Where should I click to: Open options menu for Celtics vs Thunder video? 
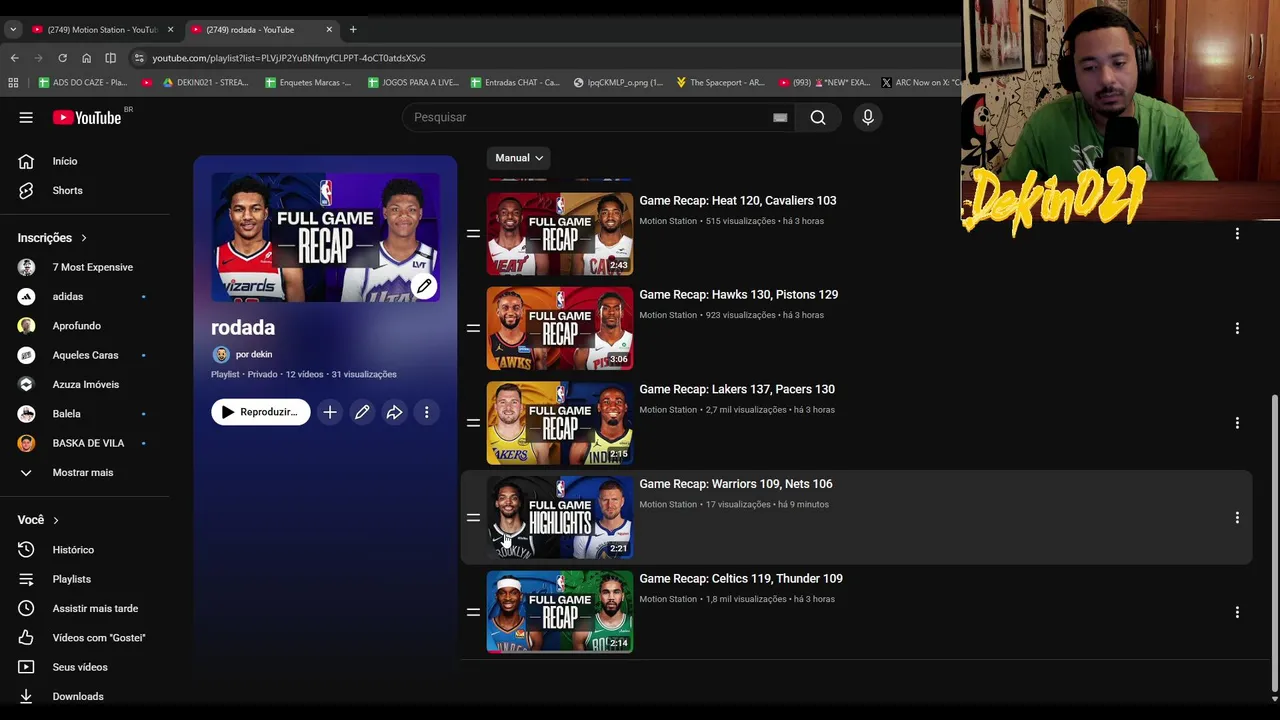pyautogui.click(x=1237, y=612)
